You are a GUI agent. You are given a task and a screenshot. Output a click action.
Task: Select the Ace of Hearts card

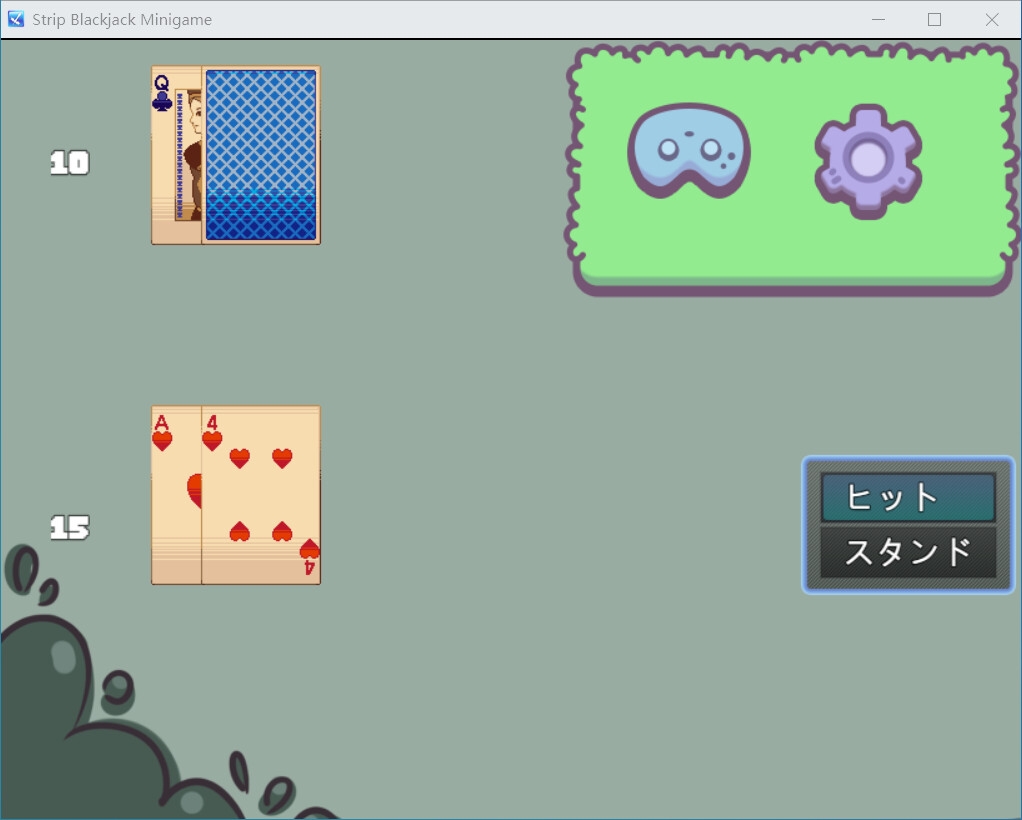point(175,495)
